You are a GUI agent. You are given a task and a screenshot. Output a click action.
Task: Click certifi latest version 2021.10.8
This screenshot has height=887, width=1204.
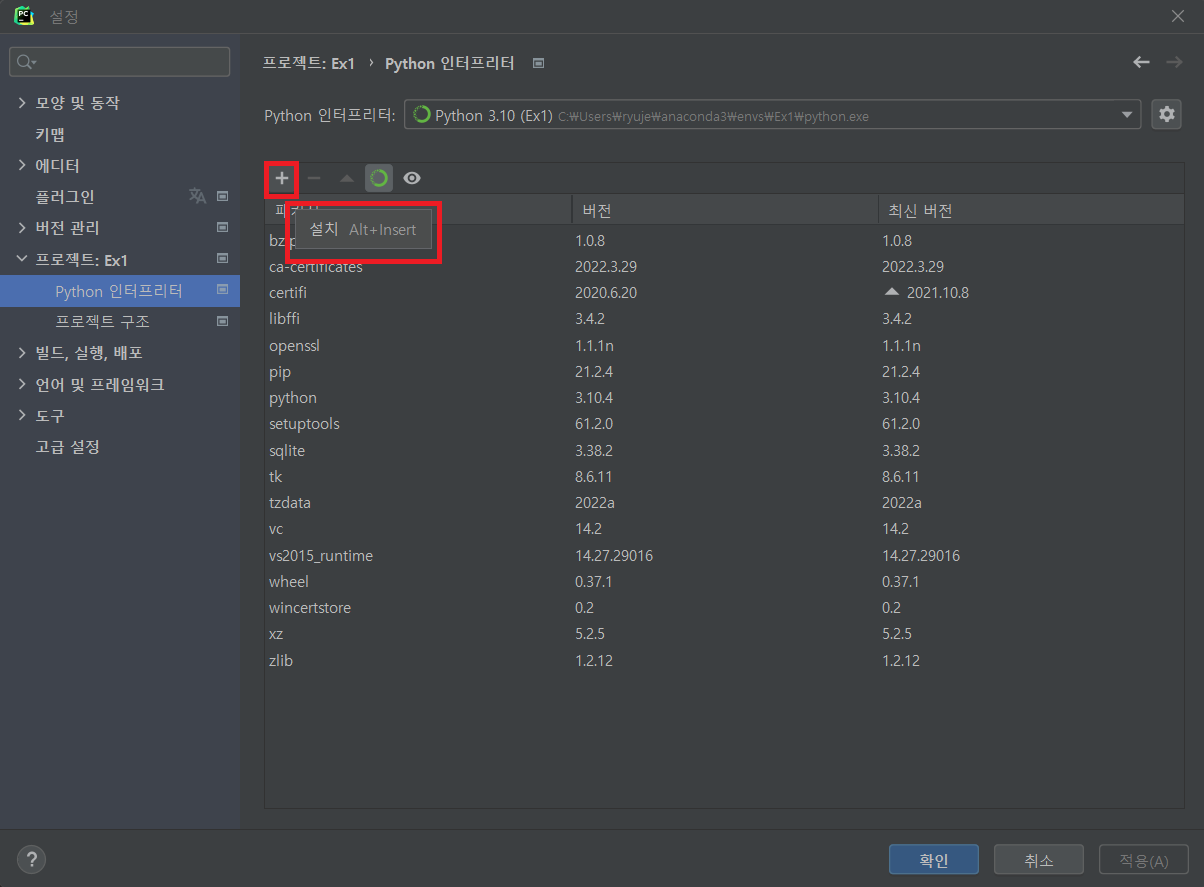pyautogui.click(x=937, y=293)
